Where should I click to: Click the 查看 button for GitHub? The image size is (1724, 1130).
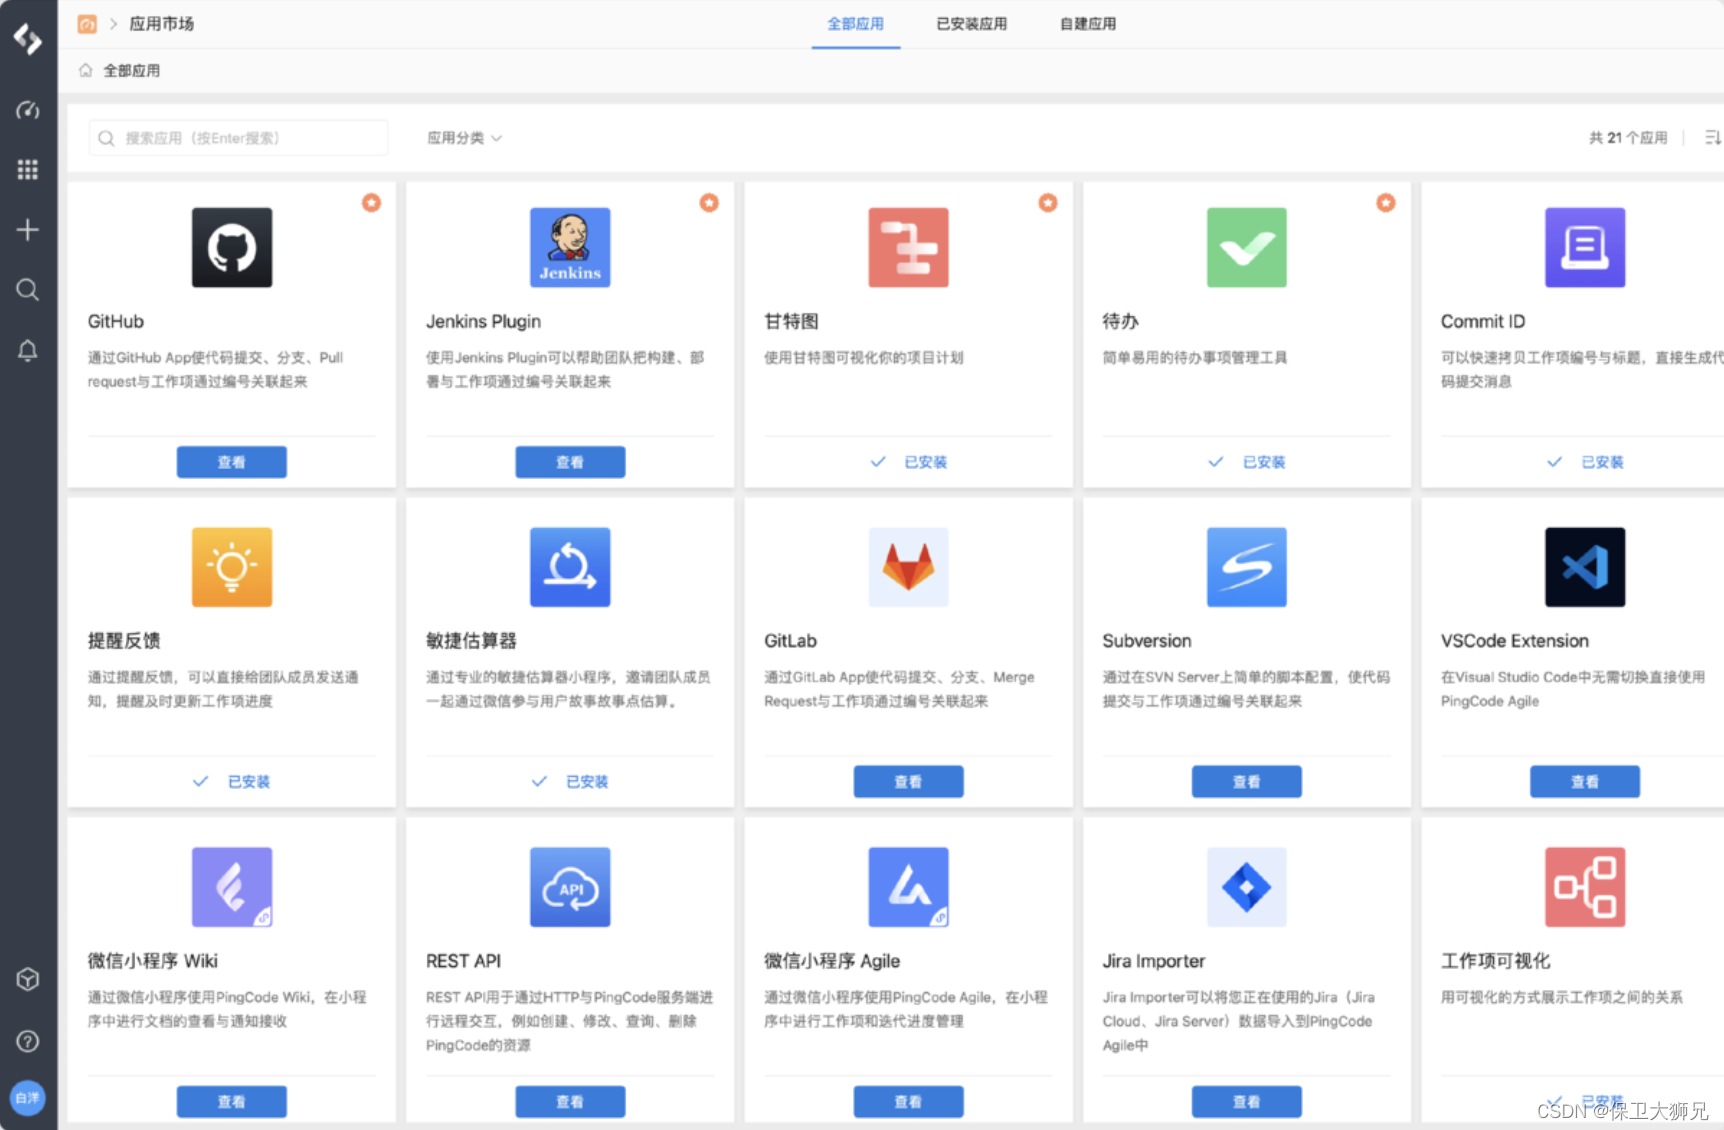click(x=232, y=462)
